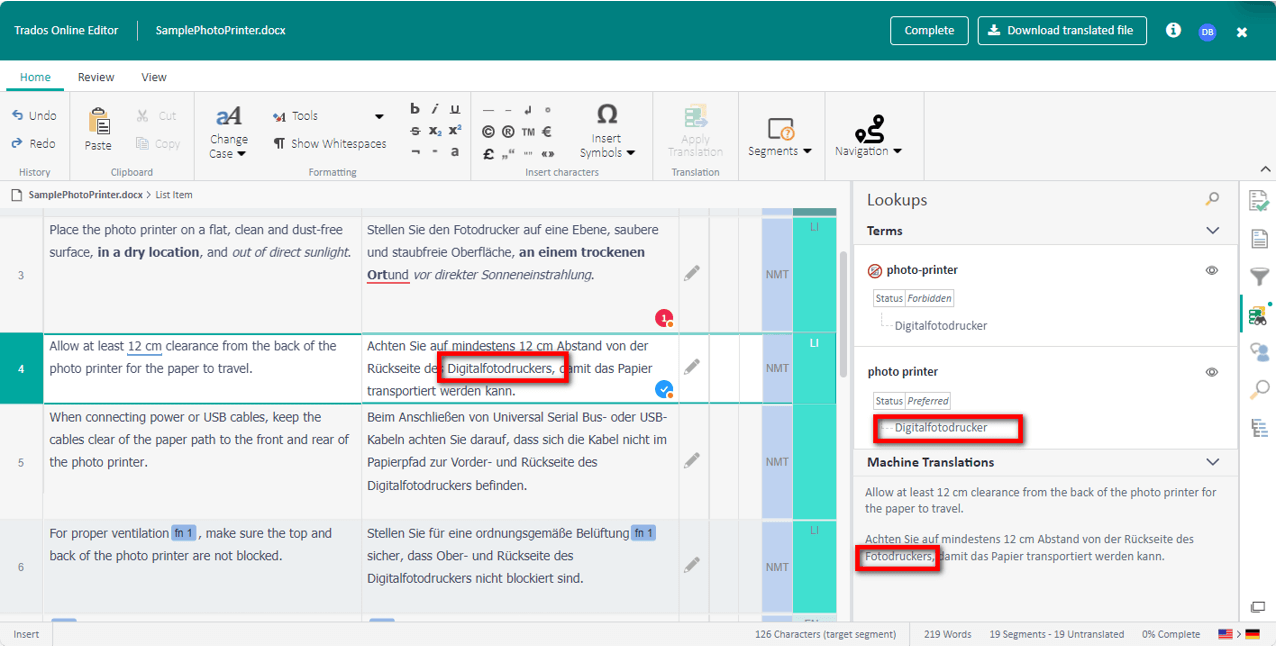This screenshot has height=646, width=1276.
Task: Click the info icon in top bar
Action: 1173,31
